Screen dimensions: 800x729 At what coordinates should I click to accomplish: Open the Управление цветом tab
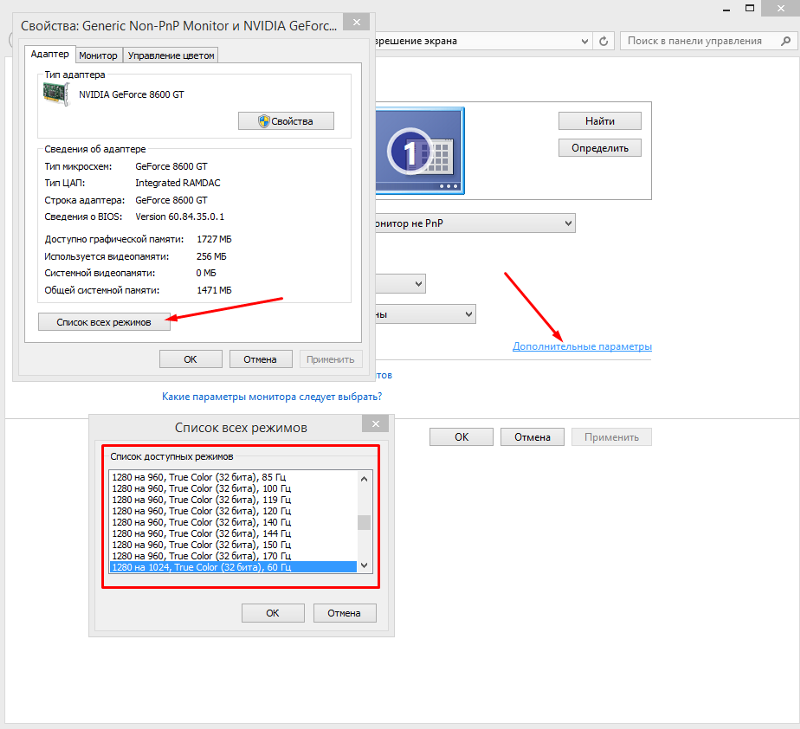pos(170,55)
